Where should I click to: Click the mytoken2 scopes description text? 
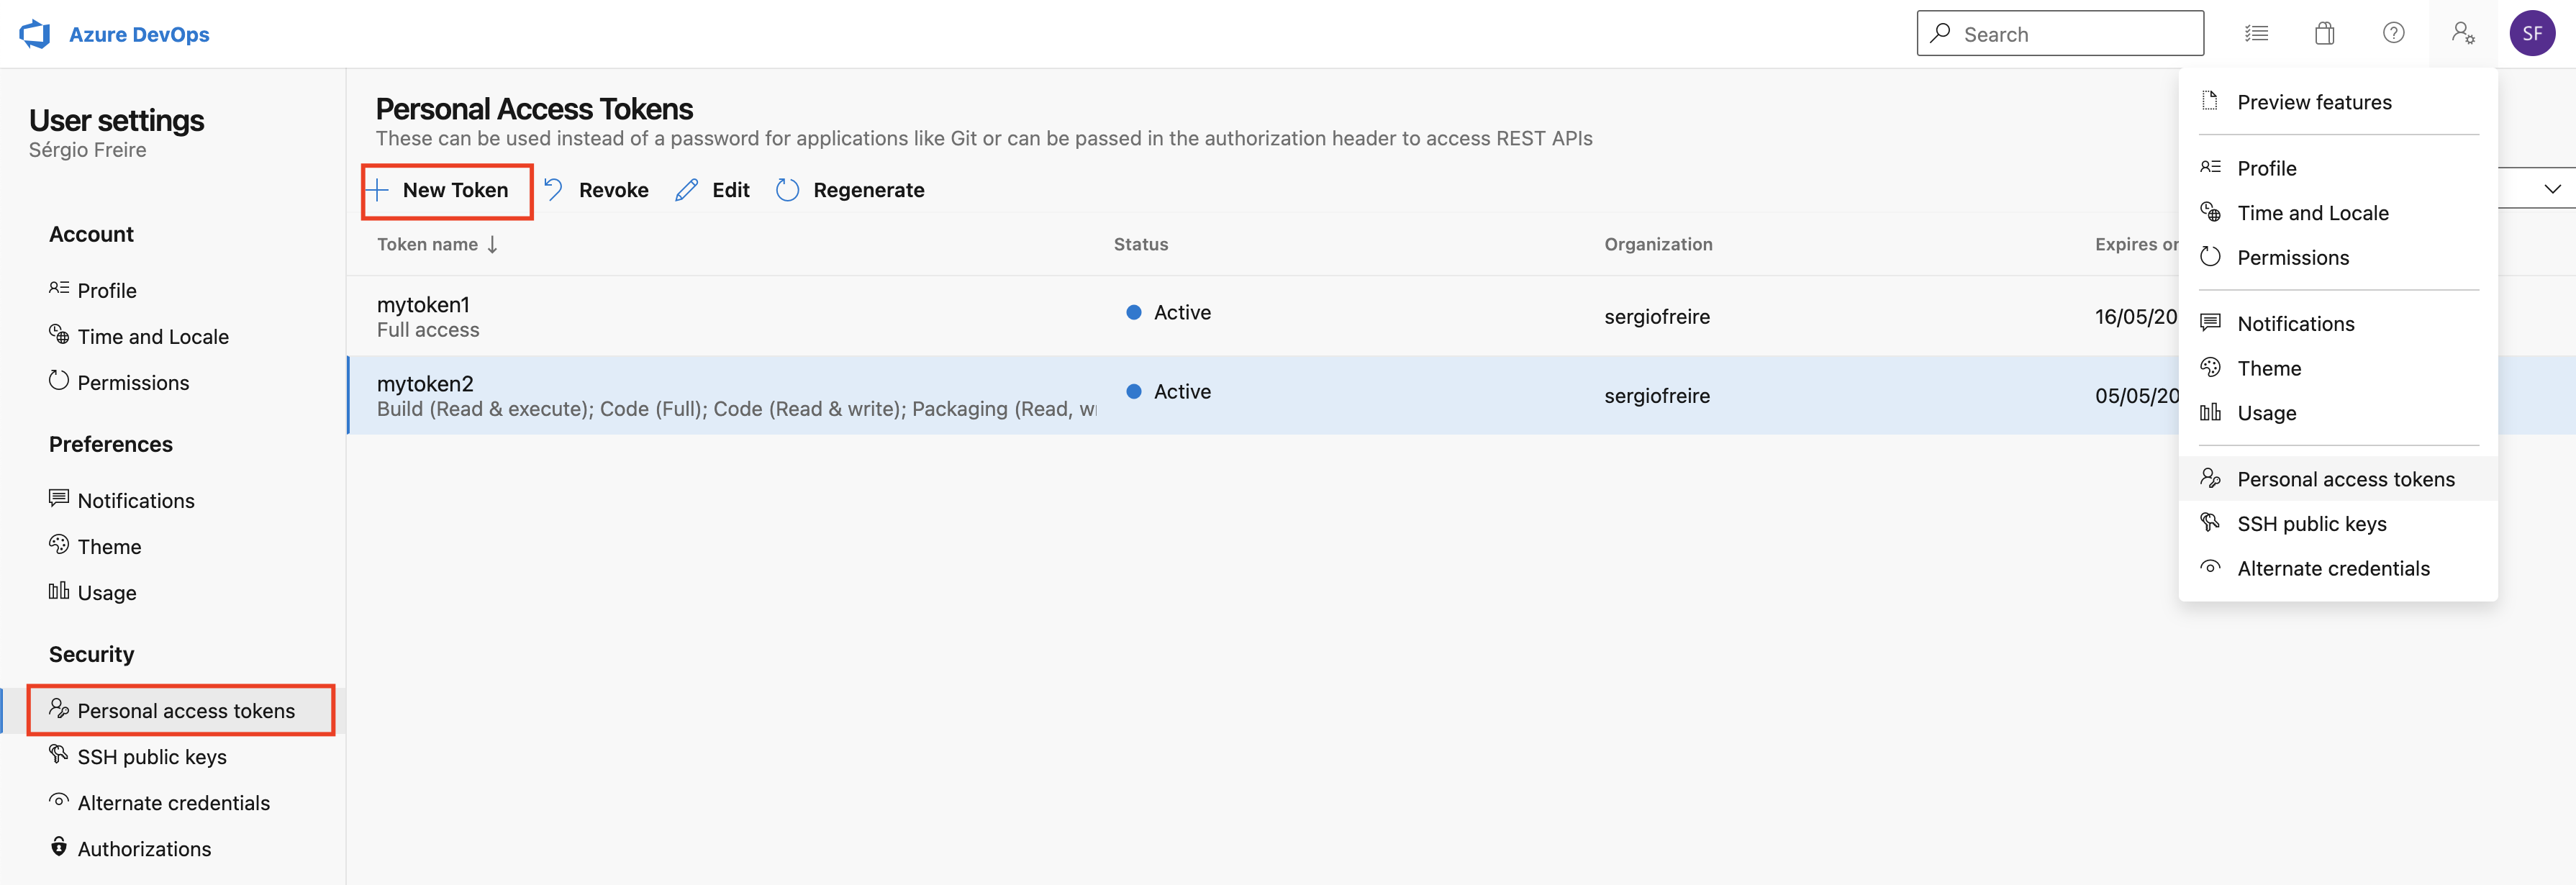pyautogui.click(x=736, y=409)
